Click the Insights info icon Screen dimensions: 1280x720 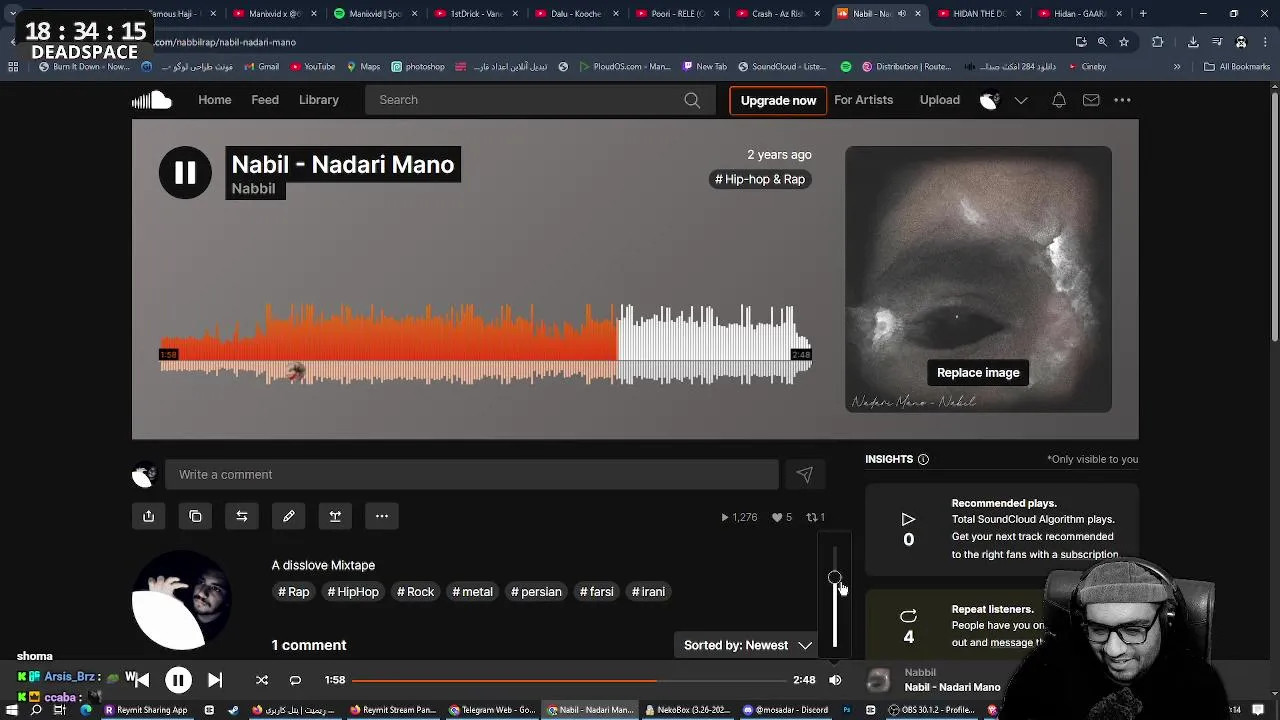(923, 459)
